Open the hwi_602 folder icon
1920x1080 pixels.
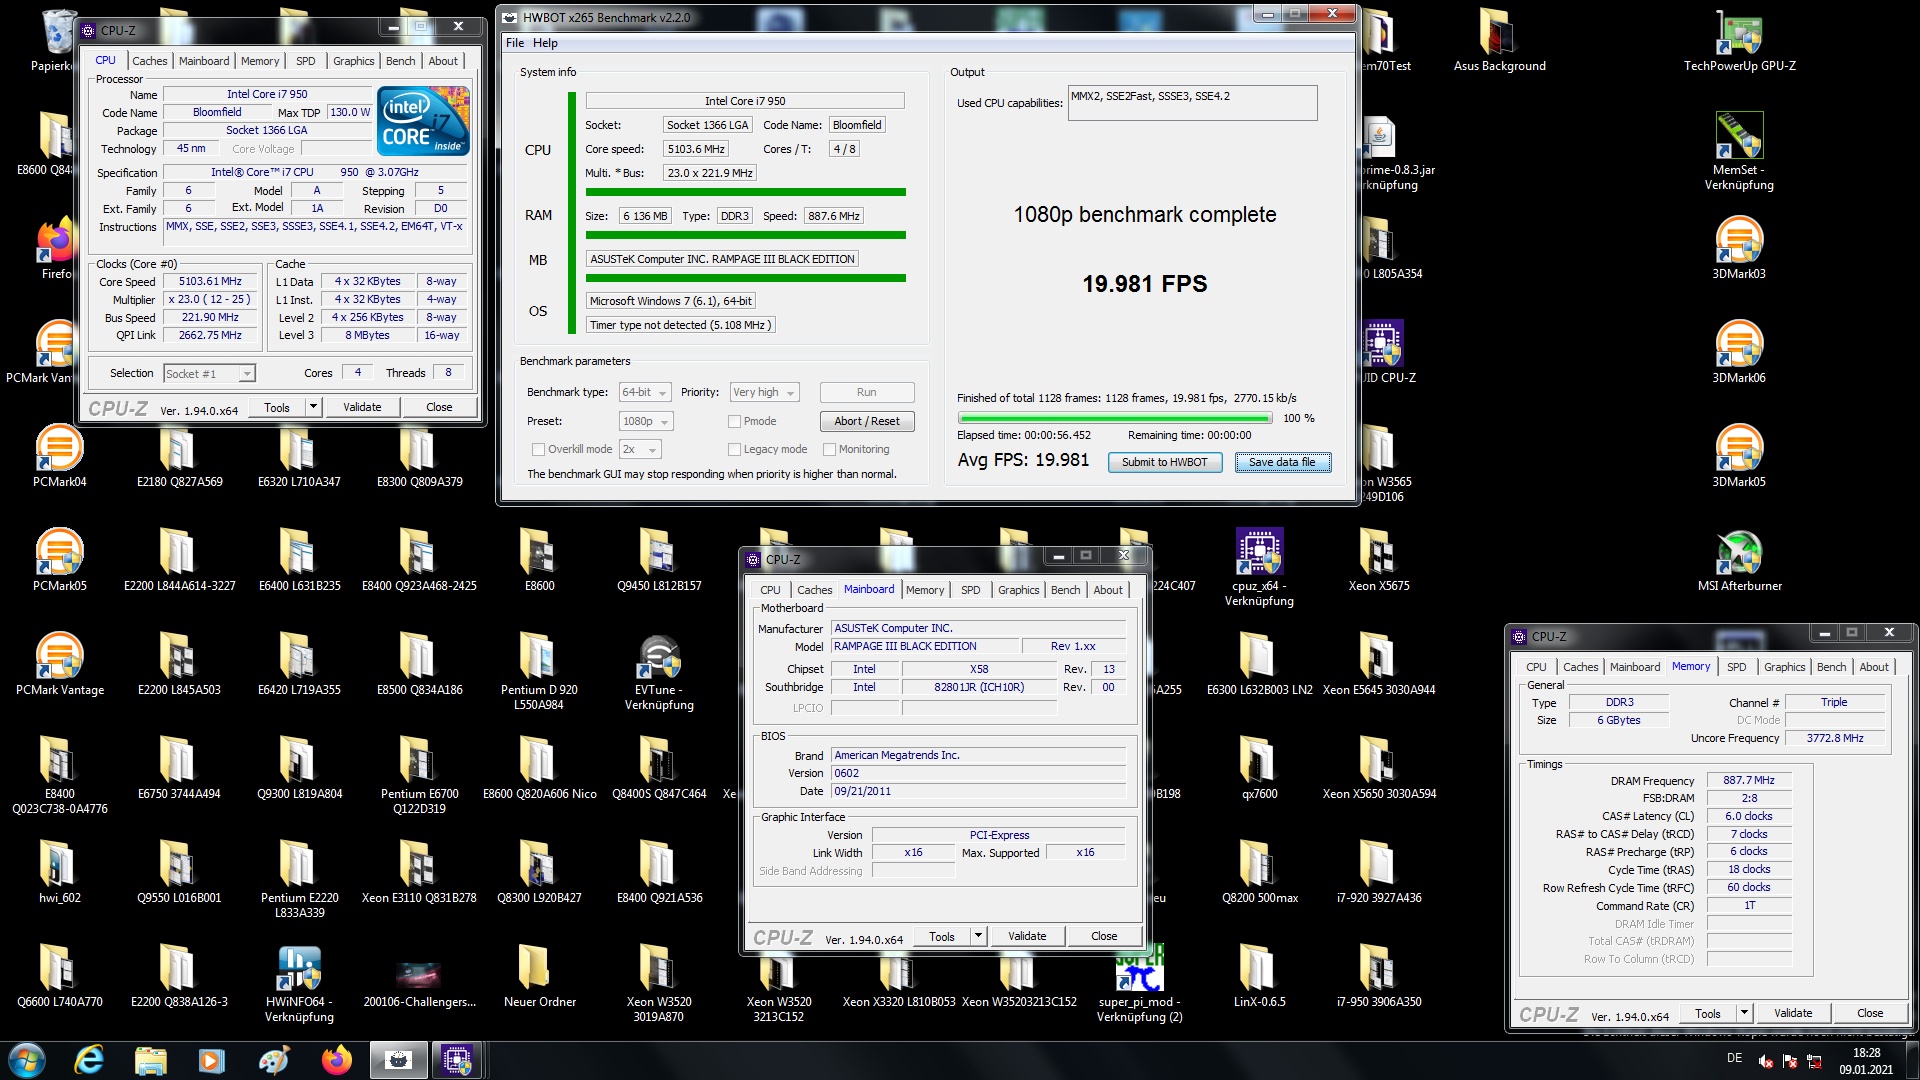click(59, 872)
